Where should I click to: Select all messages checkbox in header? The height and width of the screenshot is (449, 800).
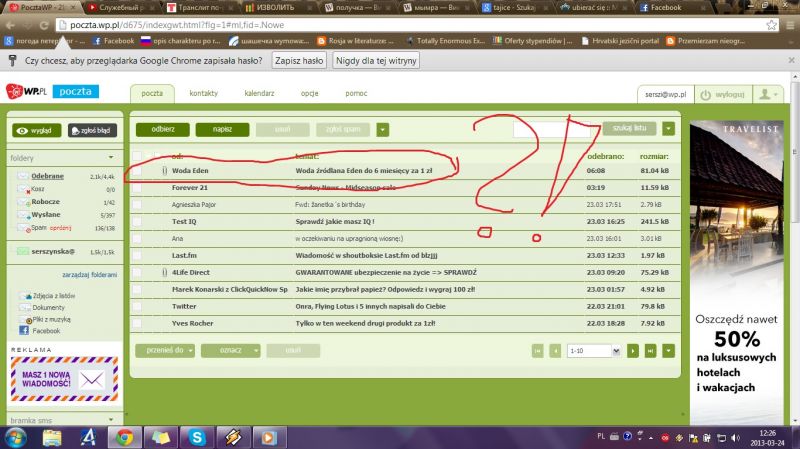pyautogui.click(x=137, y=156)
